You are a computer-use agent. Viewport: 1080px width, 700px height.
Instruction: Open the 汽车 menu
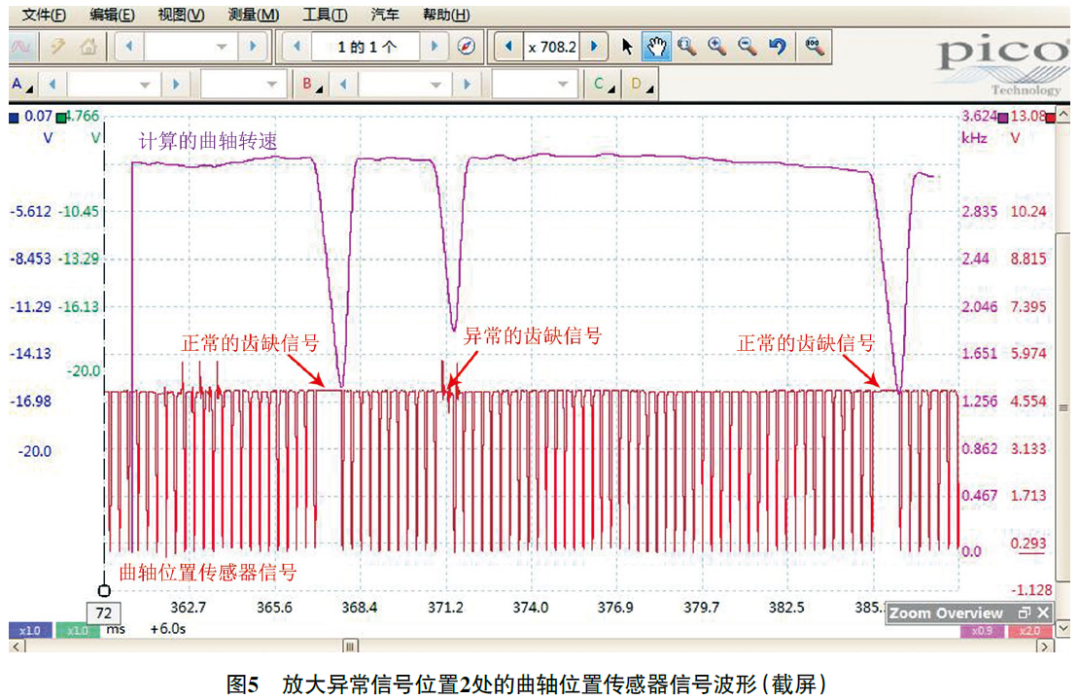(384, 14)
